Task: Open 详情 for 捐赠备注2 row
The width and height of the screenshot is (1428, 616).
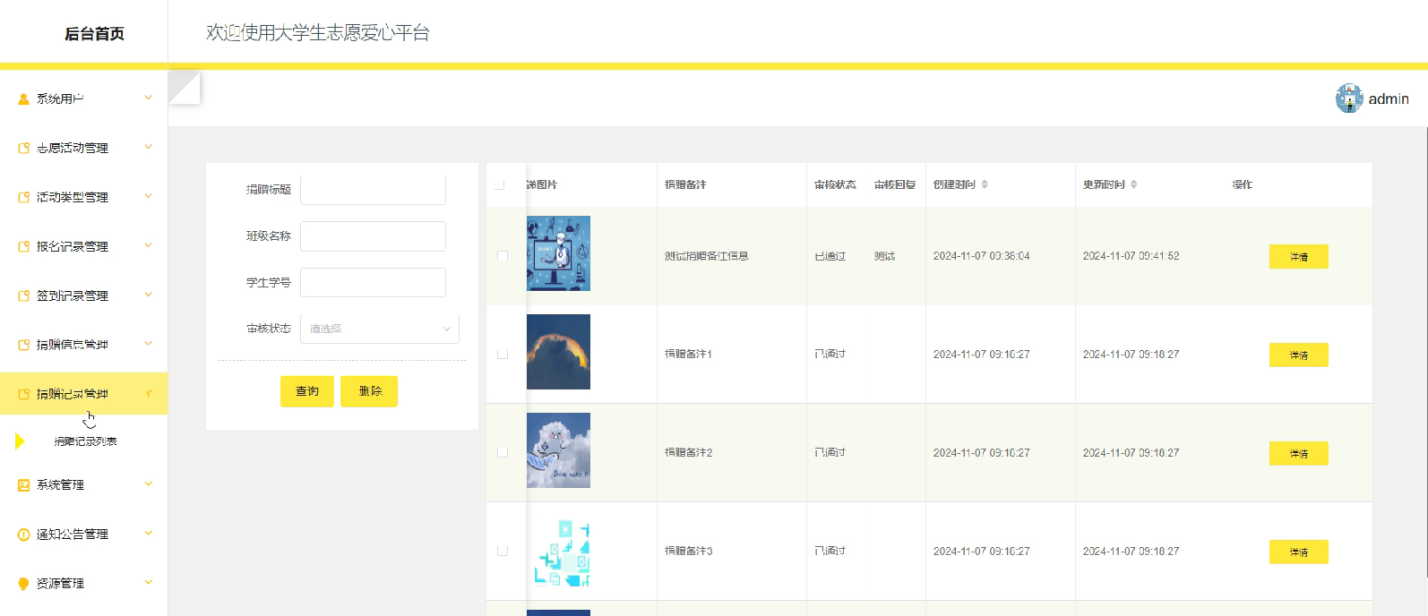Action: (1299, 453)
